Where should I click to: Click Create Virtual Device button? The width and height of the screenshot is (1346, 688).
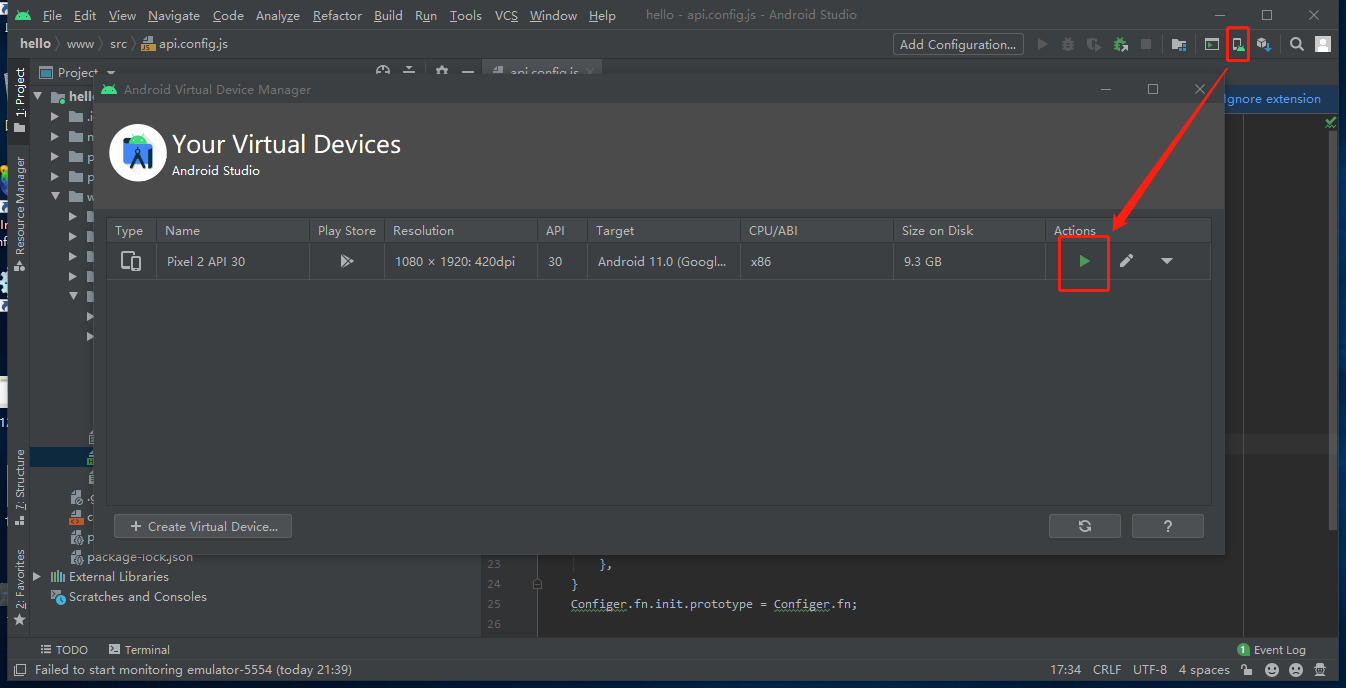(x=203, y=526)
